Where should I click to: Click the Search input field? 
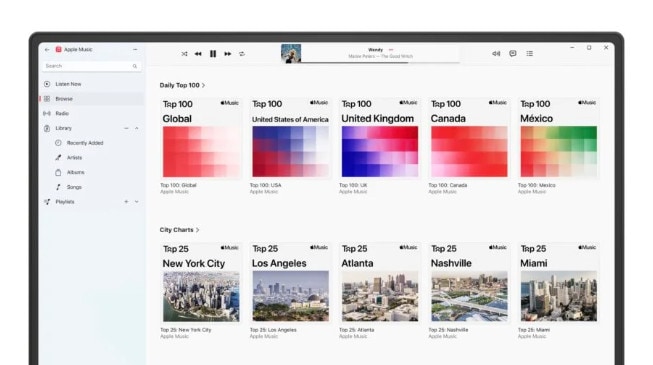[92, 66]
